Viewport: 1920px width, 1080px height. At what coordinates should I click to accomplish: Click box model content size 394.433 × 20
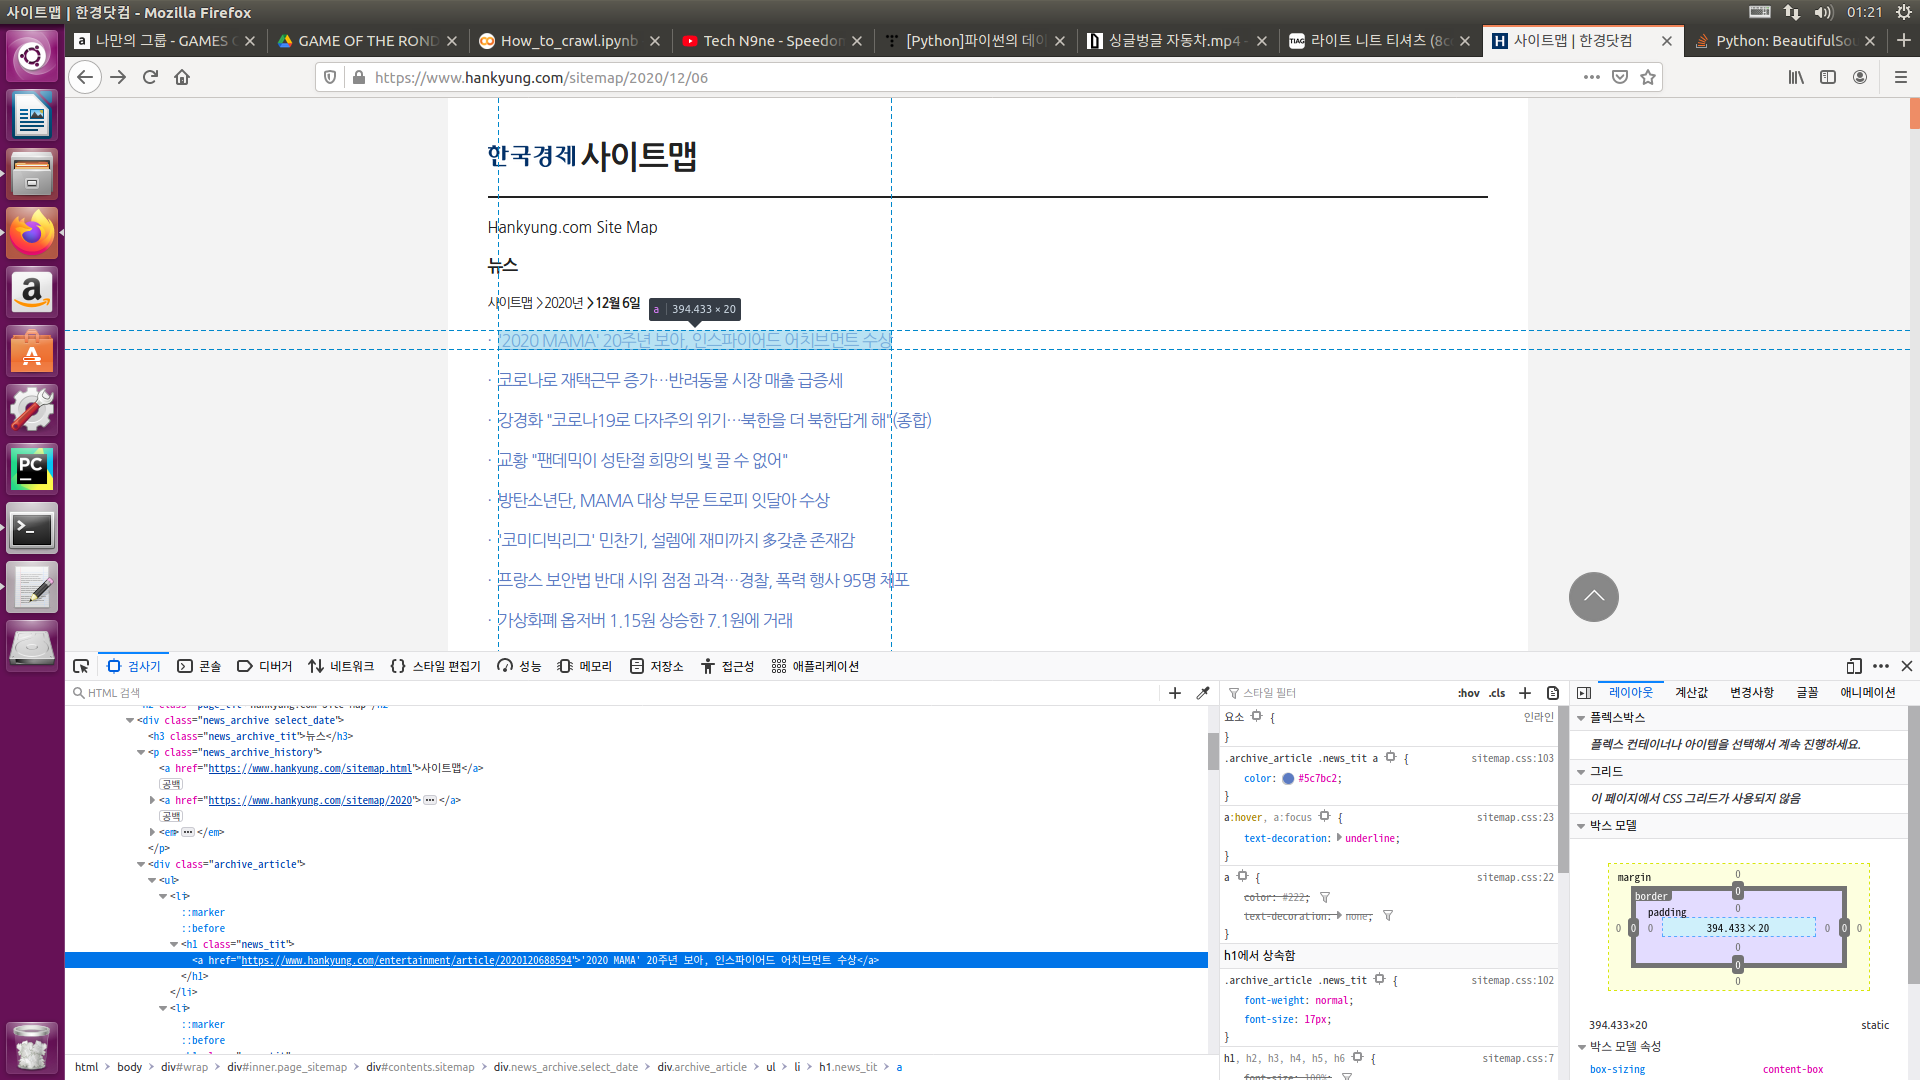coord(1738,928)
